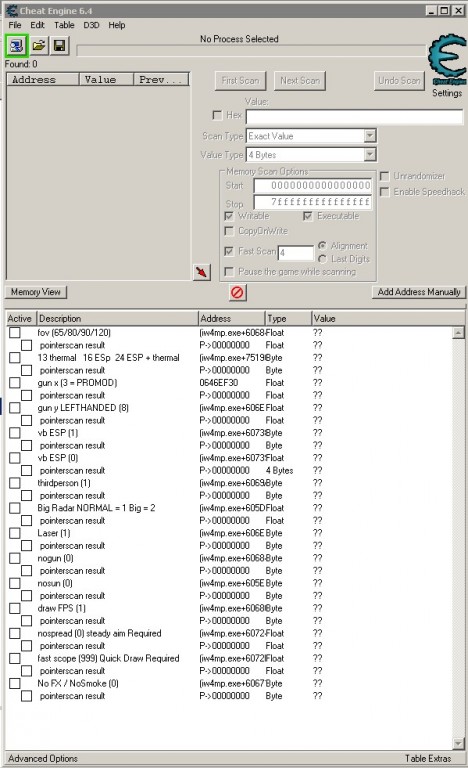Select the gun x (3 = PROMOD) row
Image resolution: width=468 pixels, height=768 pixels.
pyautogui.click(x=230, y=383)
